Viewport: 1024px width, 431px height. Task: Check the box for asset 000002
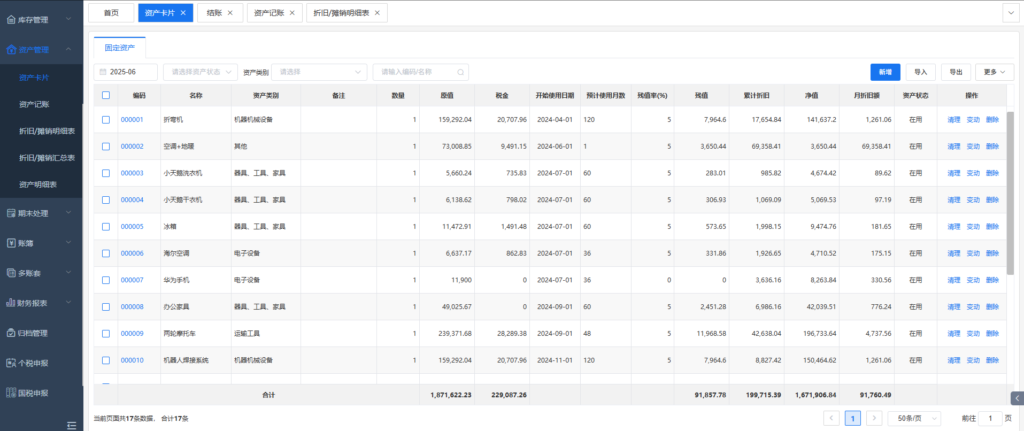tap(106, 146)
